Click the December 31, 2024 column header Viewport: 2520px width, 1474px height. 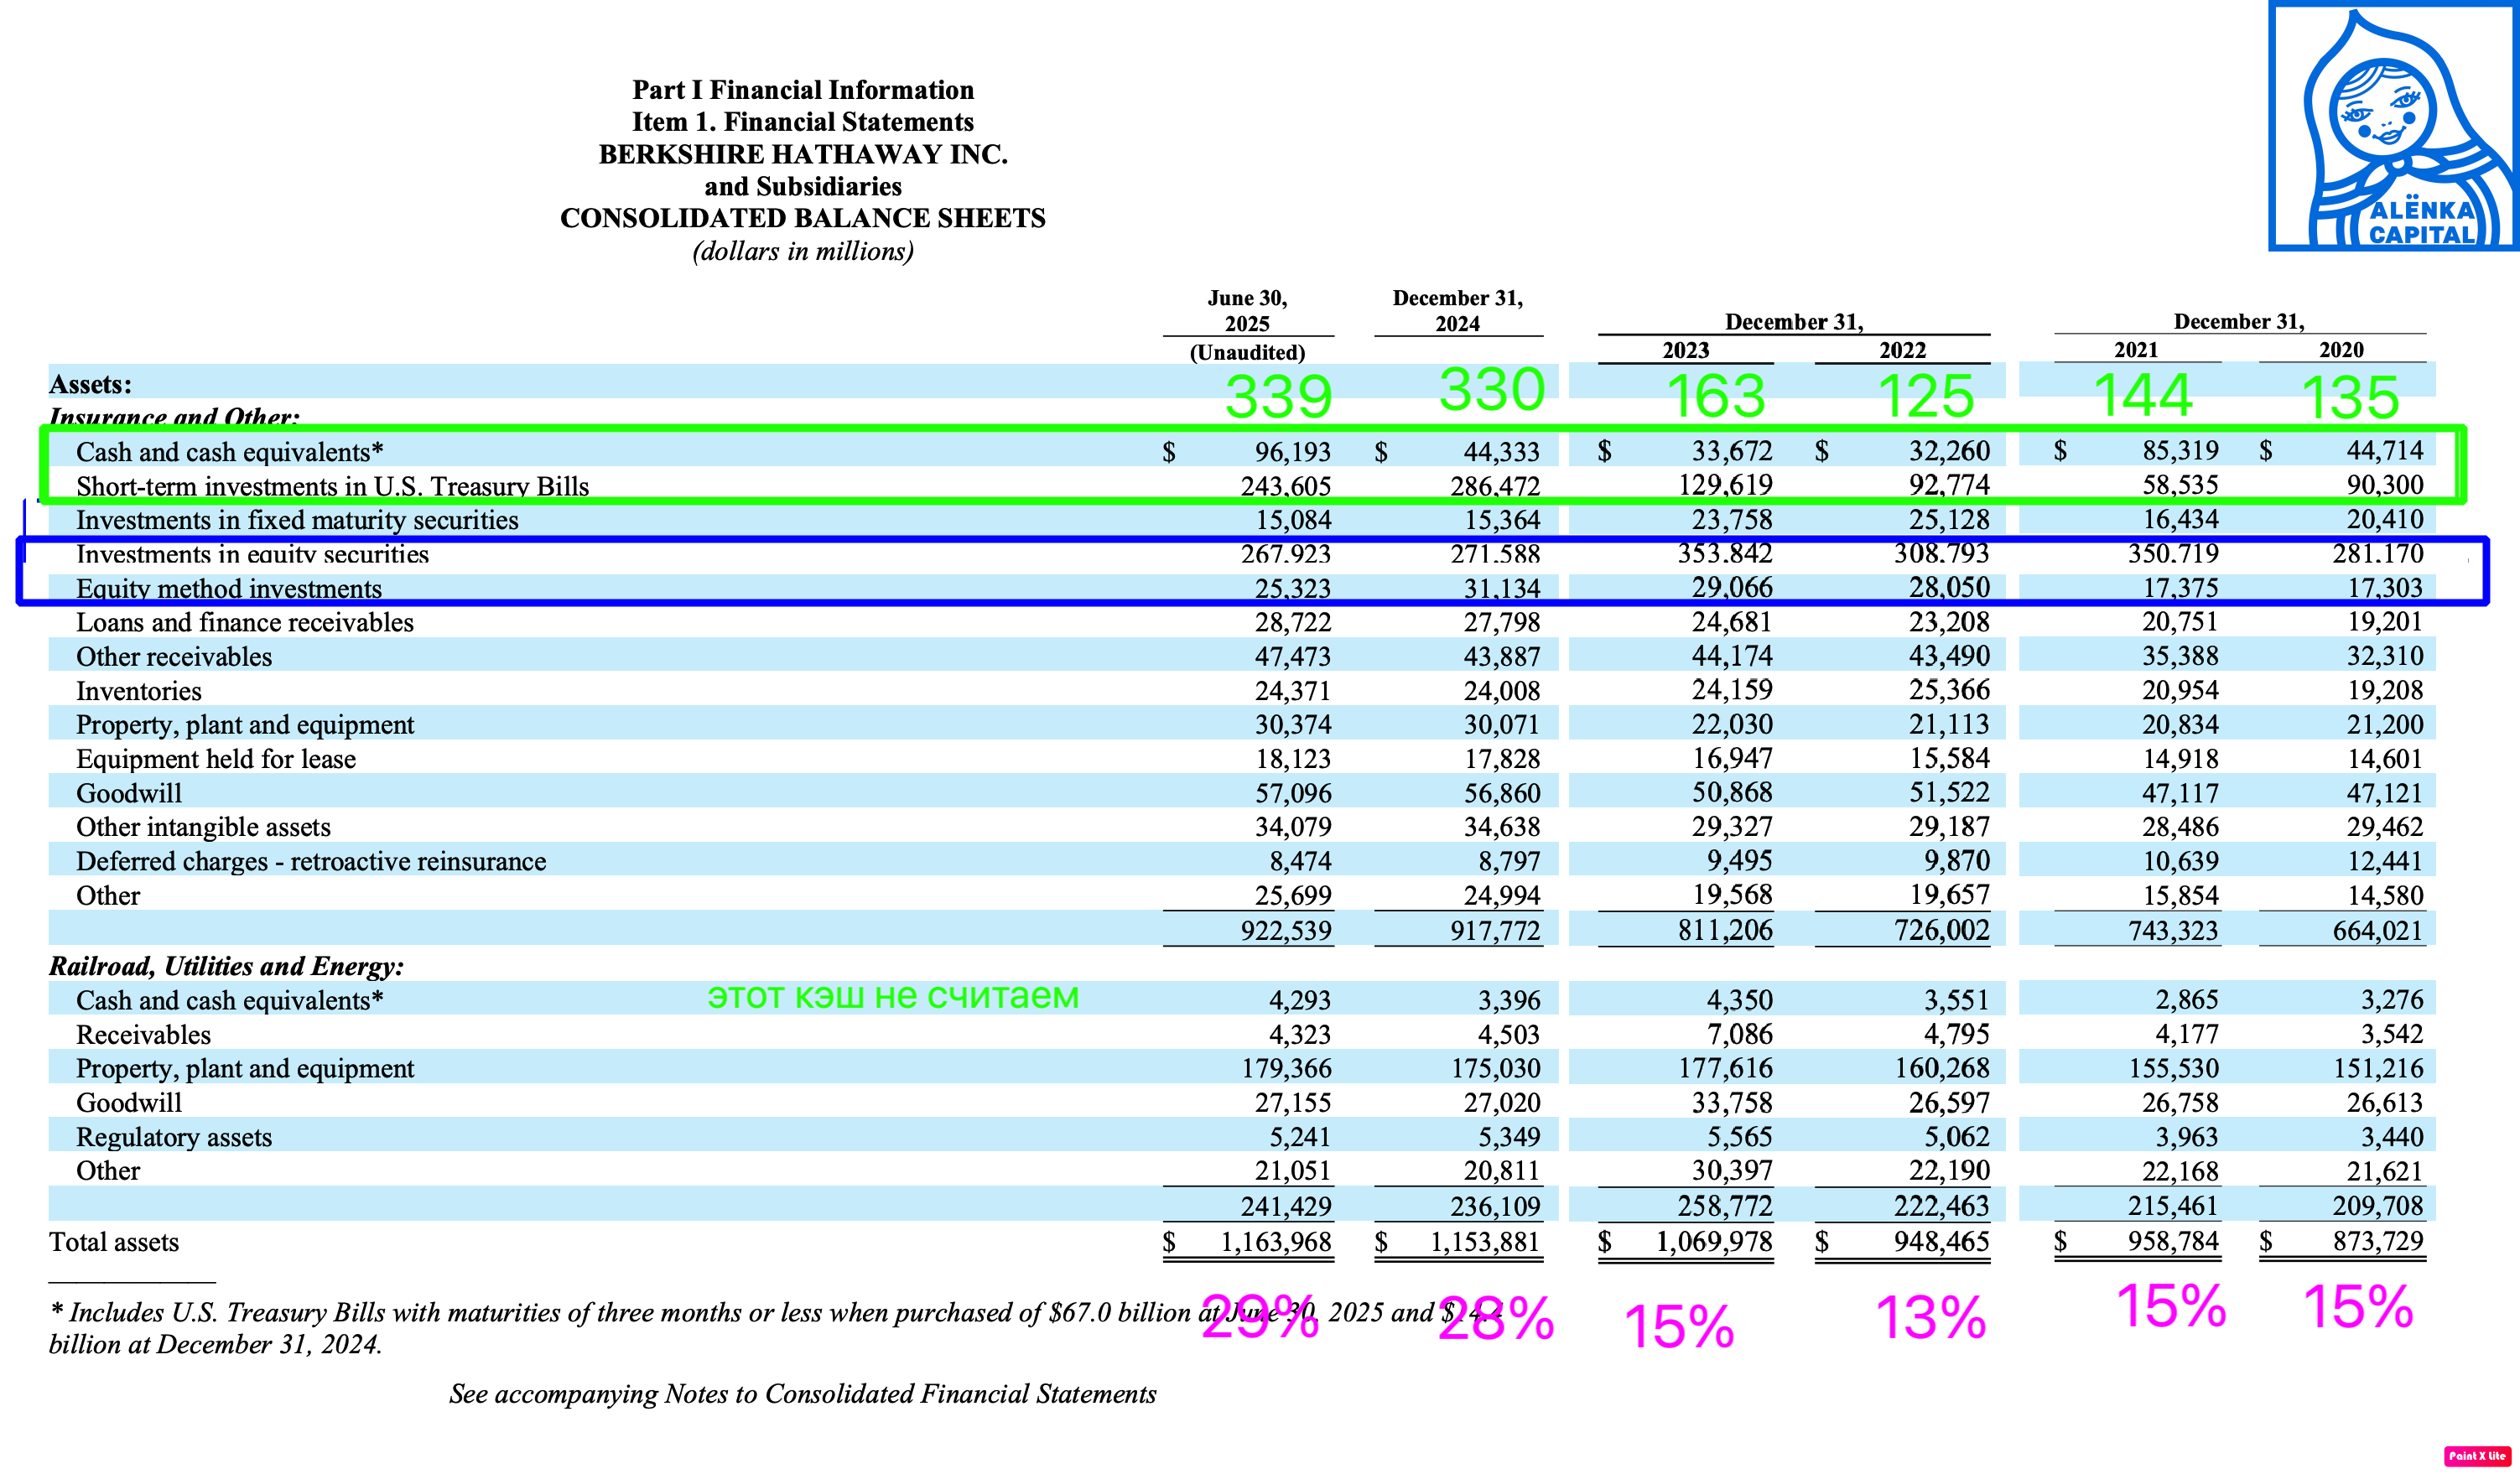(1457, 311)
